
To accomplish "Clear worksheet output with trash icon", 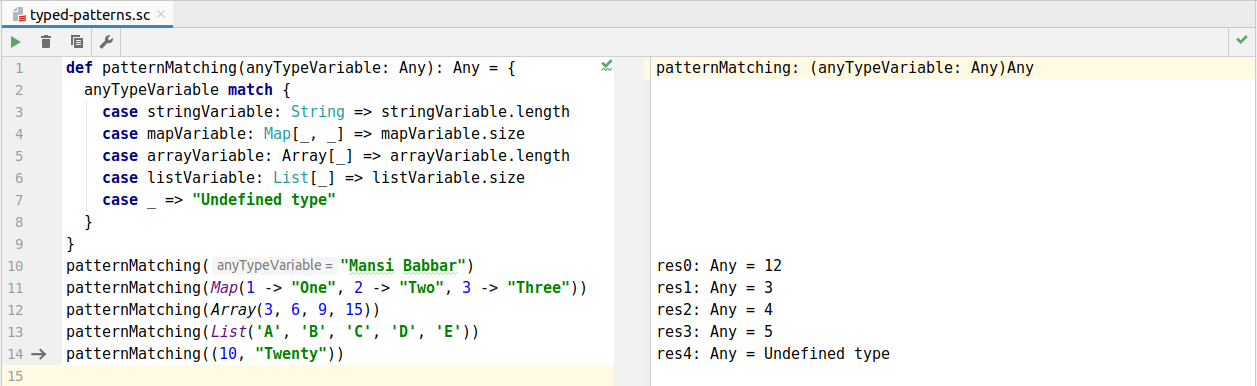I will (46, 41).
